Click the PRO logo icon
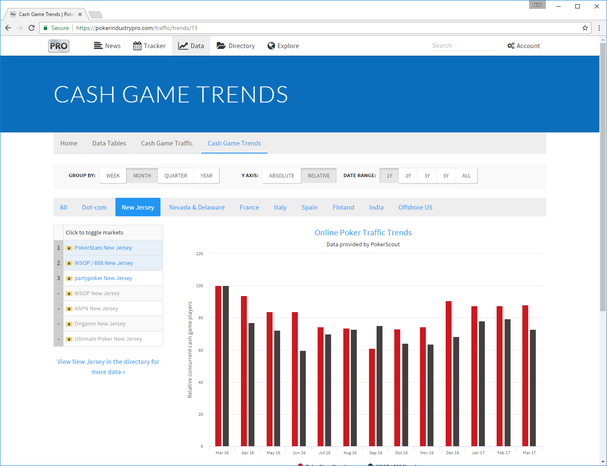 tap(59, 46)
